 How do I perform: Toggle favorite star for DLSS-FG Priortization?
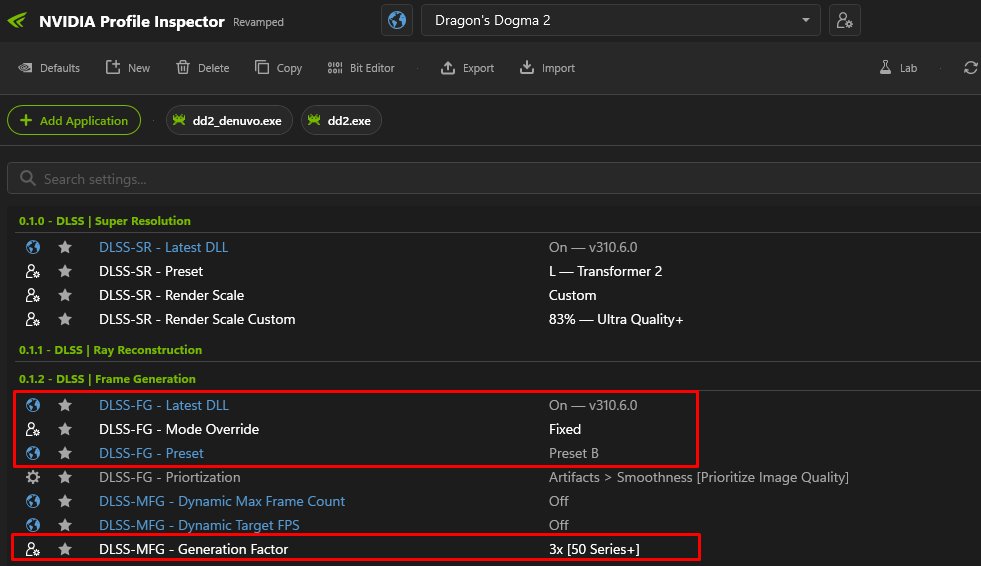tap(65, 477)
